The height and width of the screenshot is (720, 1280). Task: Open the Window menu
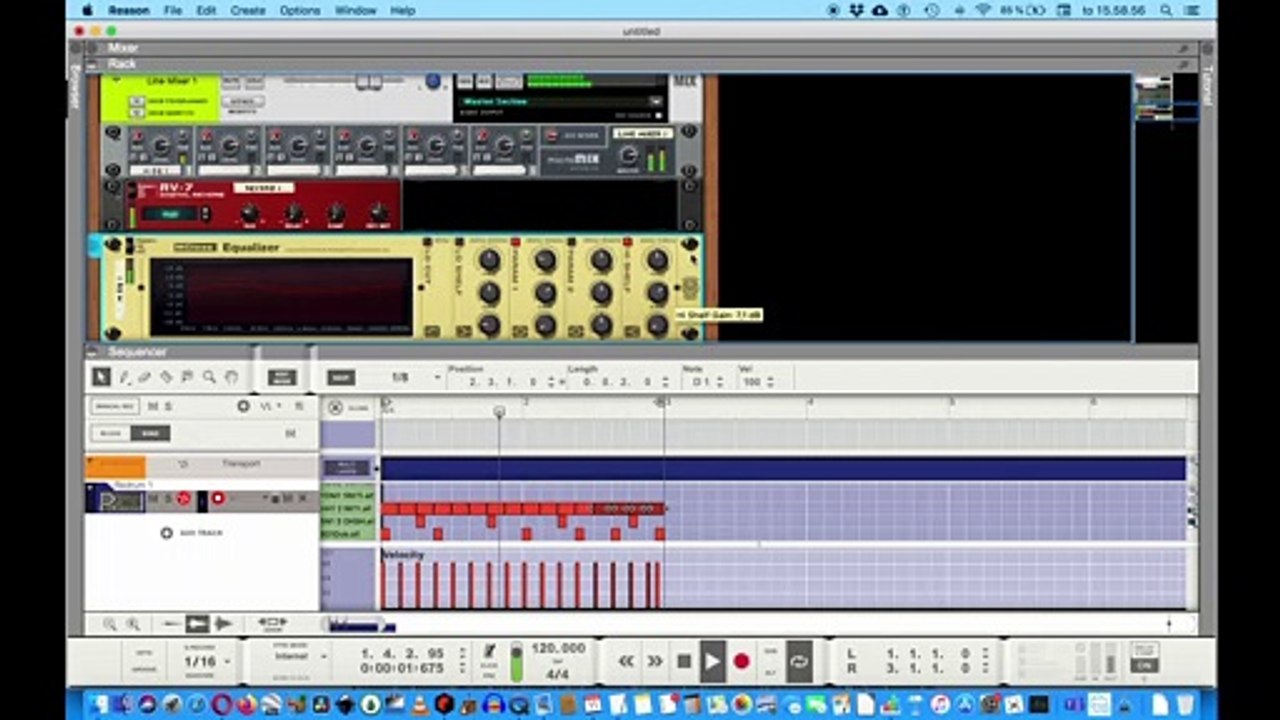(356, 10)
